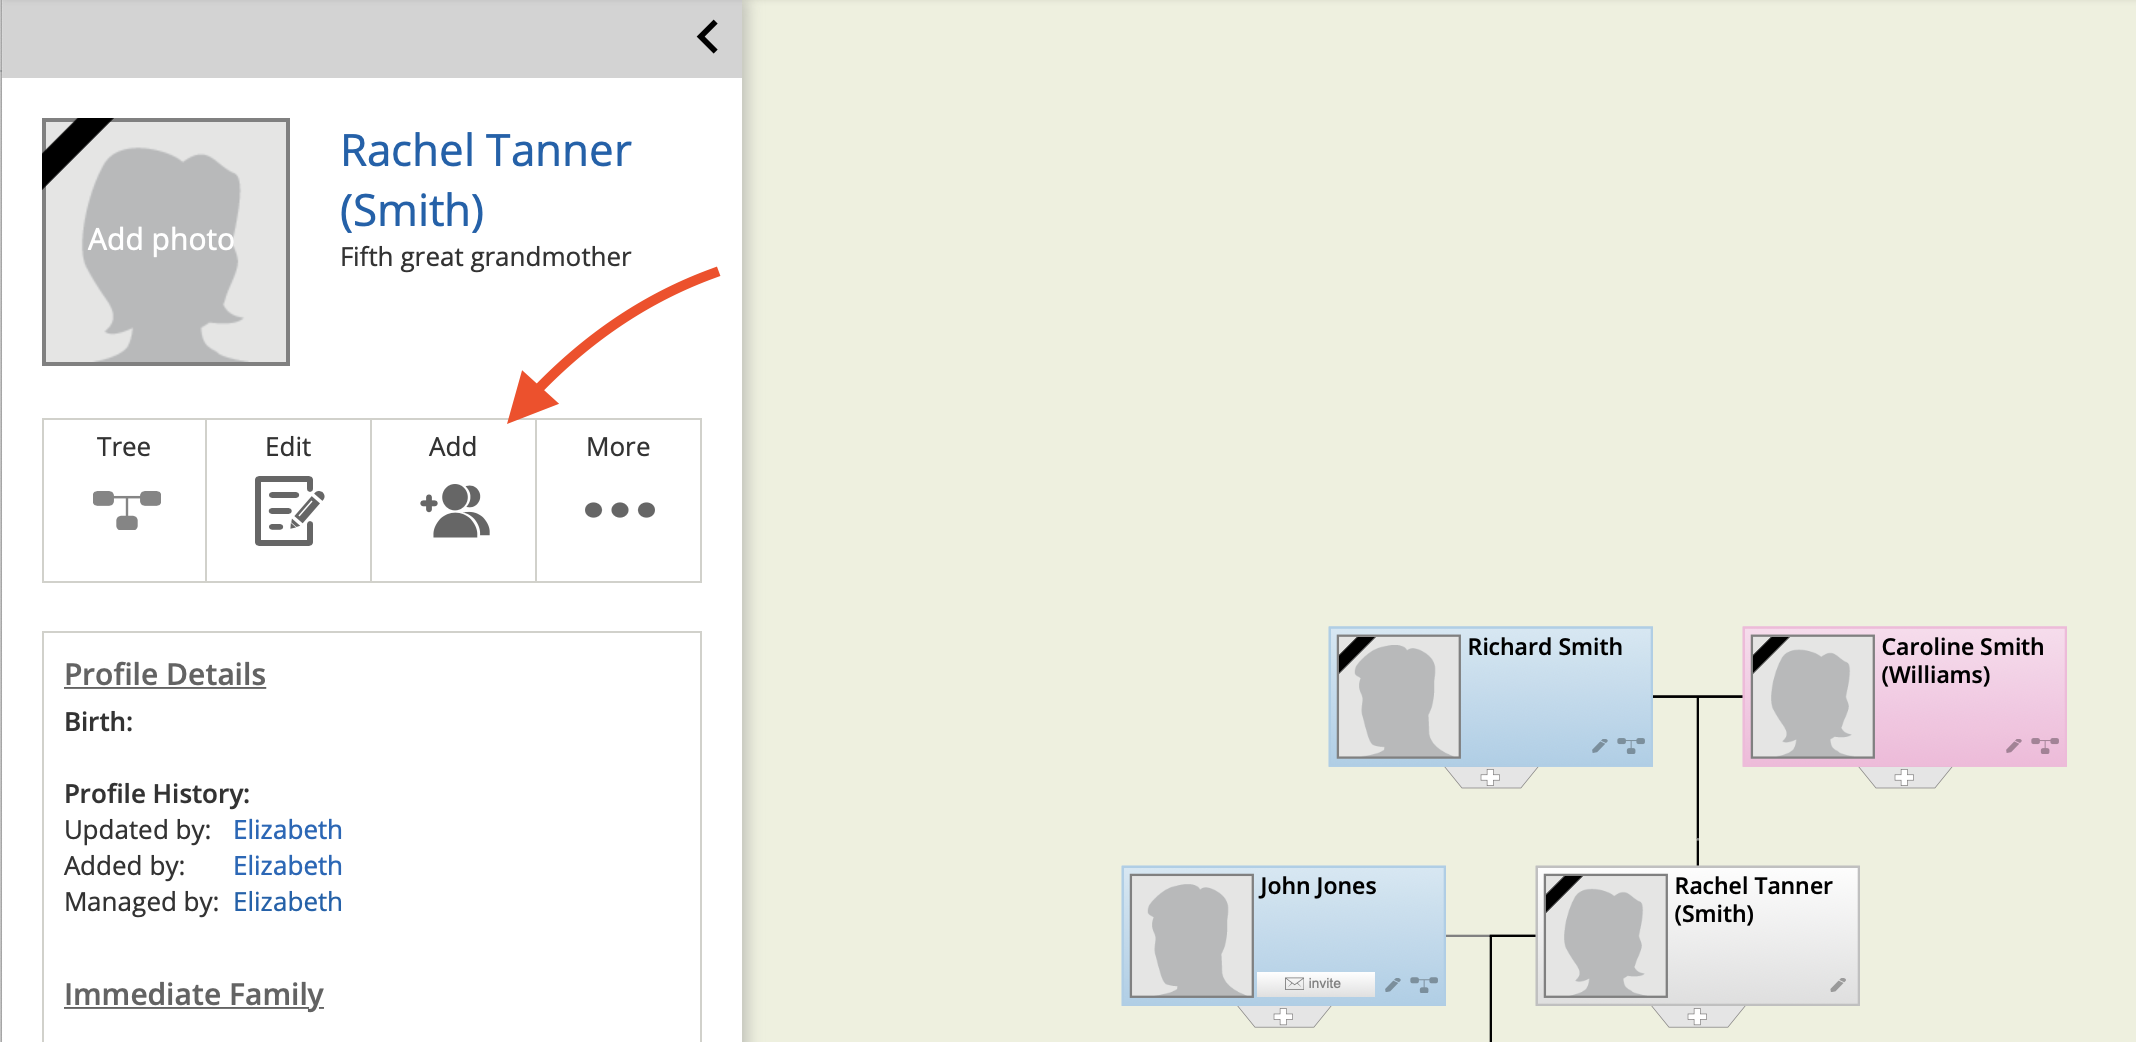Click Elizabeth next to Added by
Image resolution: width=2136 pixels, height=1042 pixels.
pos(288,866)
